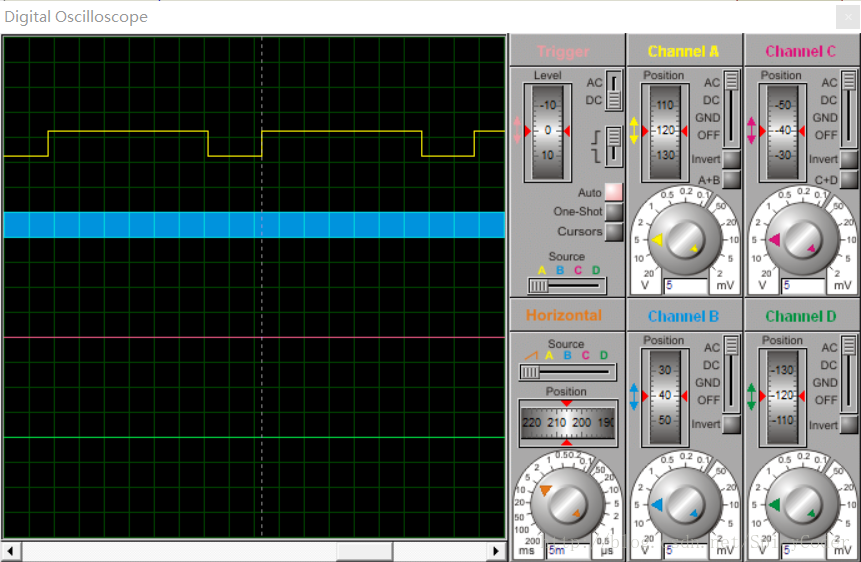Toggle Invert on Channel A

tap(731, 160)
